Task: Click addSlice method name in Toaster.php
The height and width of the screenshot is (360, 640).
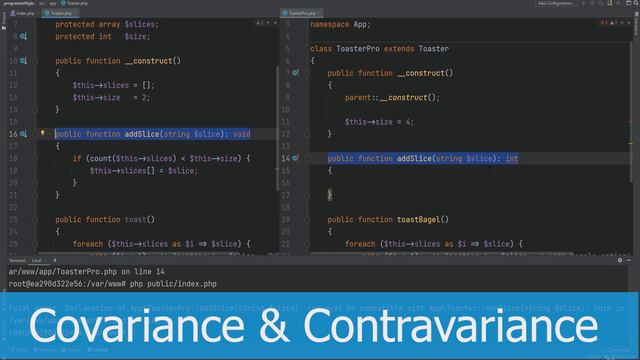Action: pos(142,134)
